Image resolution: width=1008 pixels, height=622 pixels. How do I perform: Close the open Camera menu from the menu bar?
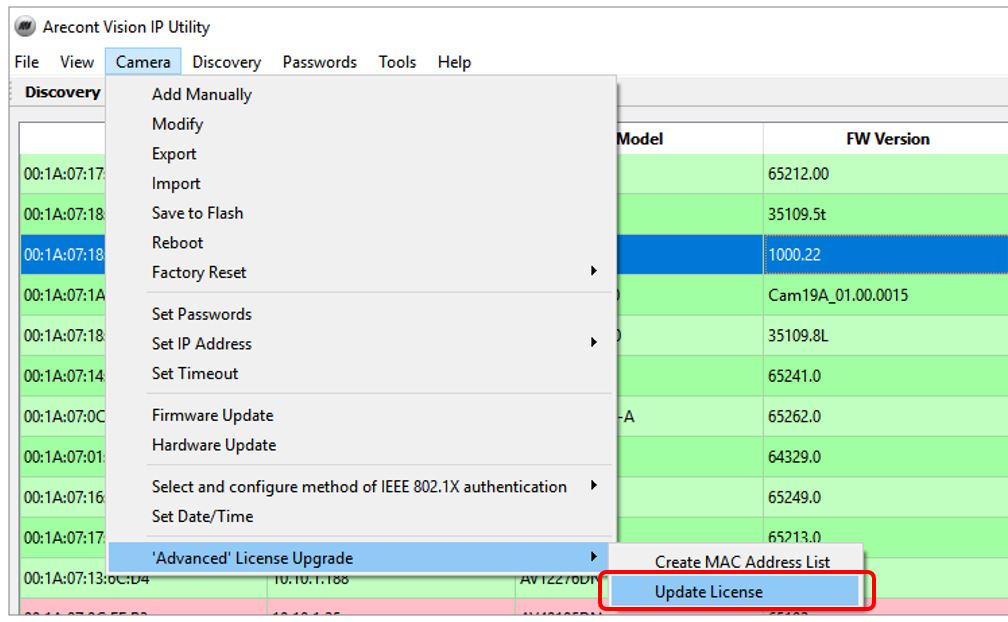coord(143,62)
